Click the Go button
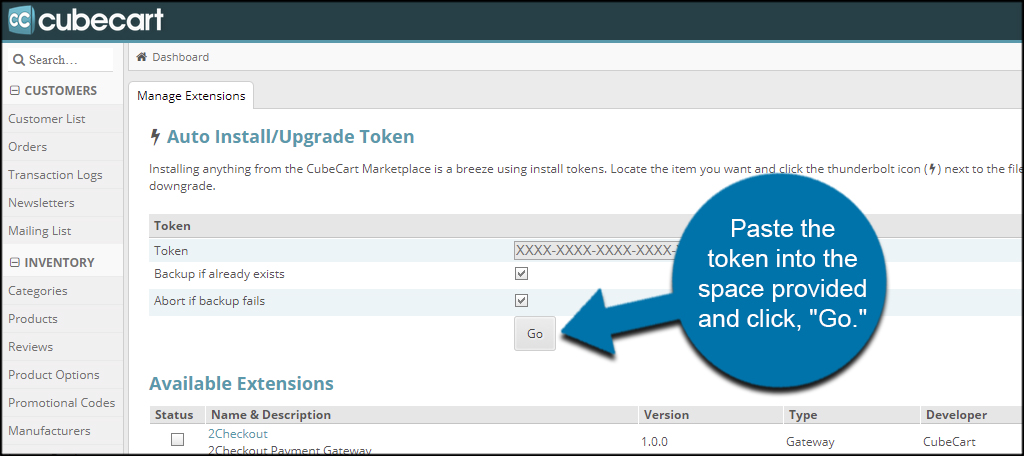 tap(535, 334)
